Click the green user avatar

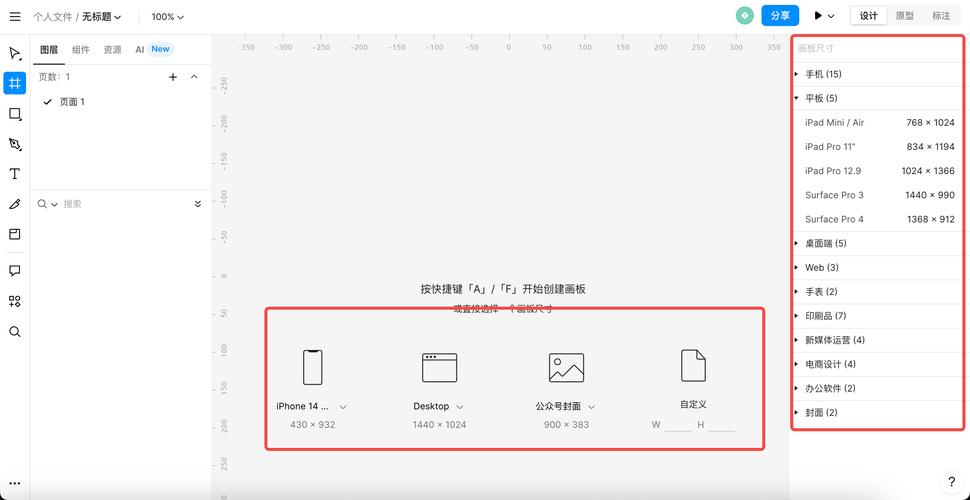744,16
